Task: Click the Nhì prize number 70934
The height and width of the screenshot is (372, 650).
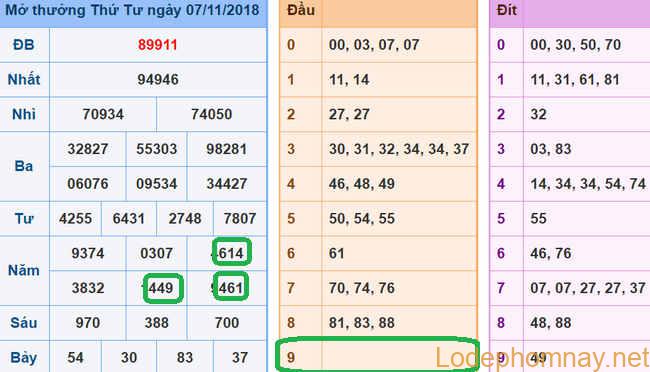Action: pos(103,114)
